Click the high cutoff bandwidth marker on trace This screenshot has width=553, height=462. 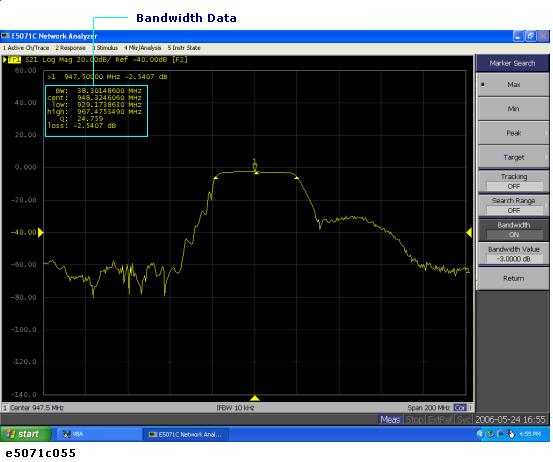coord(297,178)
